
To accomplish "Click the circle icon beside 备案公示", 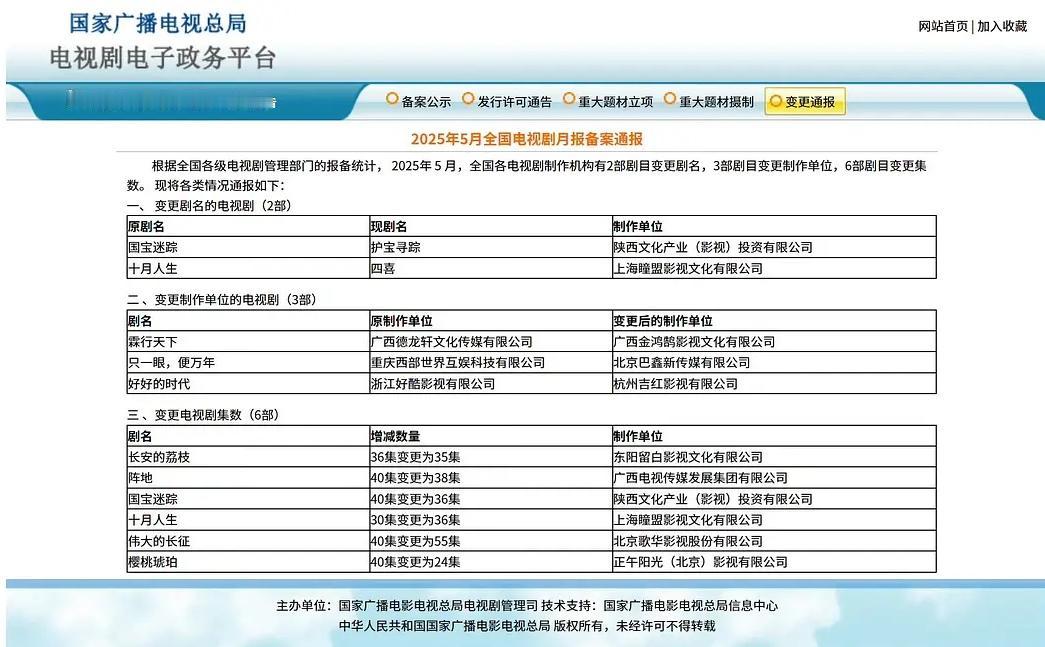I will tap(392, 99).
